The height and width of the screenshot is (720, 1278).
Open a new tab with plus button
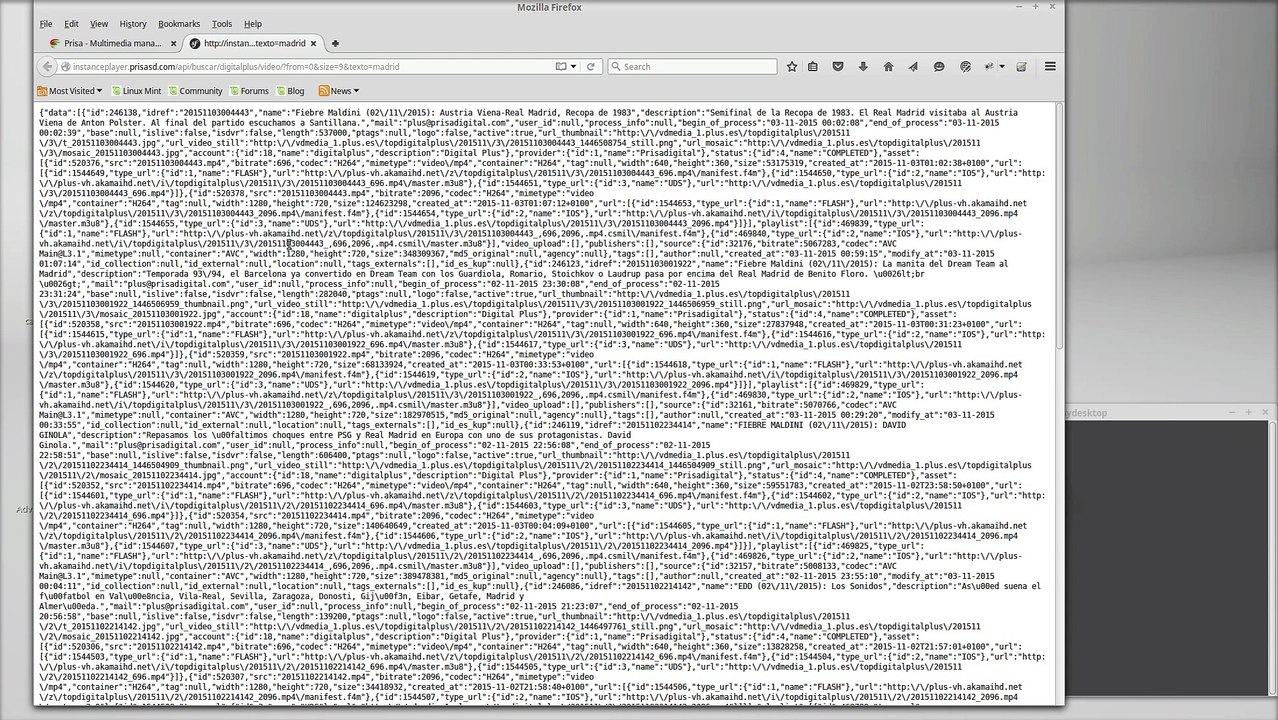[335, 44]
